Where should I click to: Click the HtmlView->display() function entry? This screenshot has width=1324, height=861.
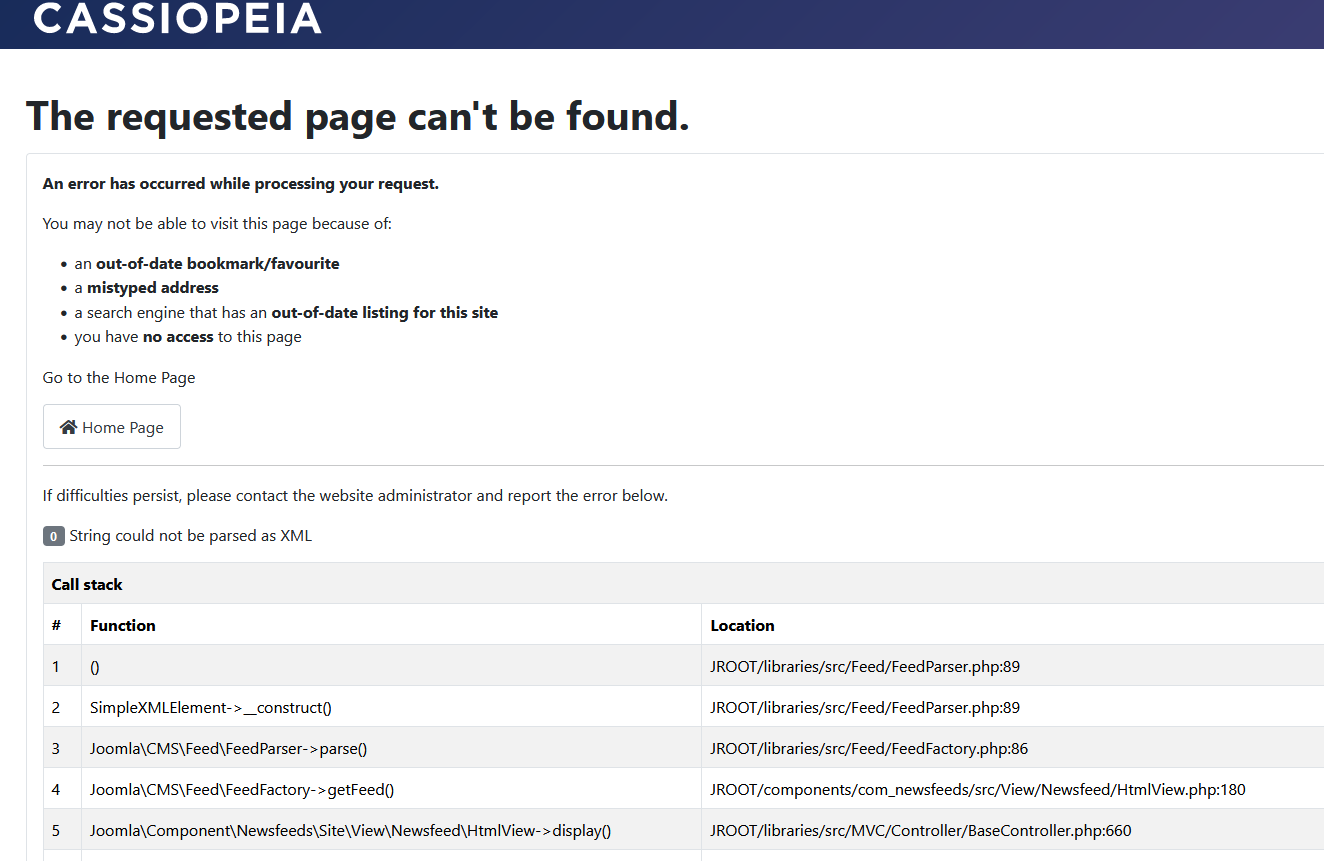(x=350, y=830)
